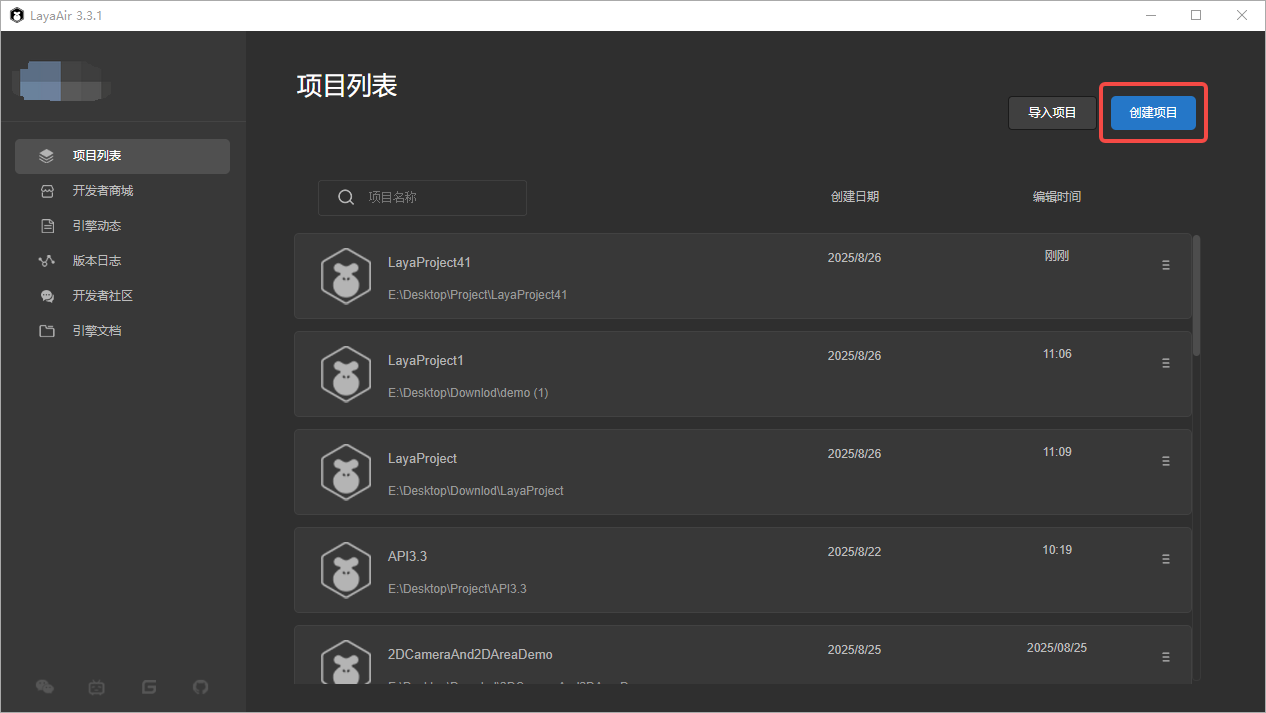Click the 创建项目 button
The image size is (1266, 713).
click(x=1153, y=113)
